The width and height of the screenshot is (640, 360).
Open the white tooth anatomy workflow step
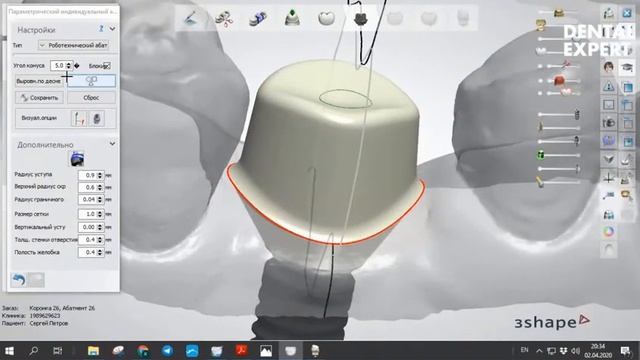coord(326,18)
